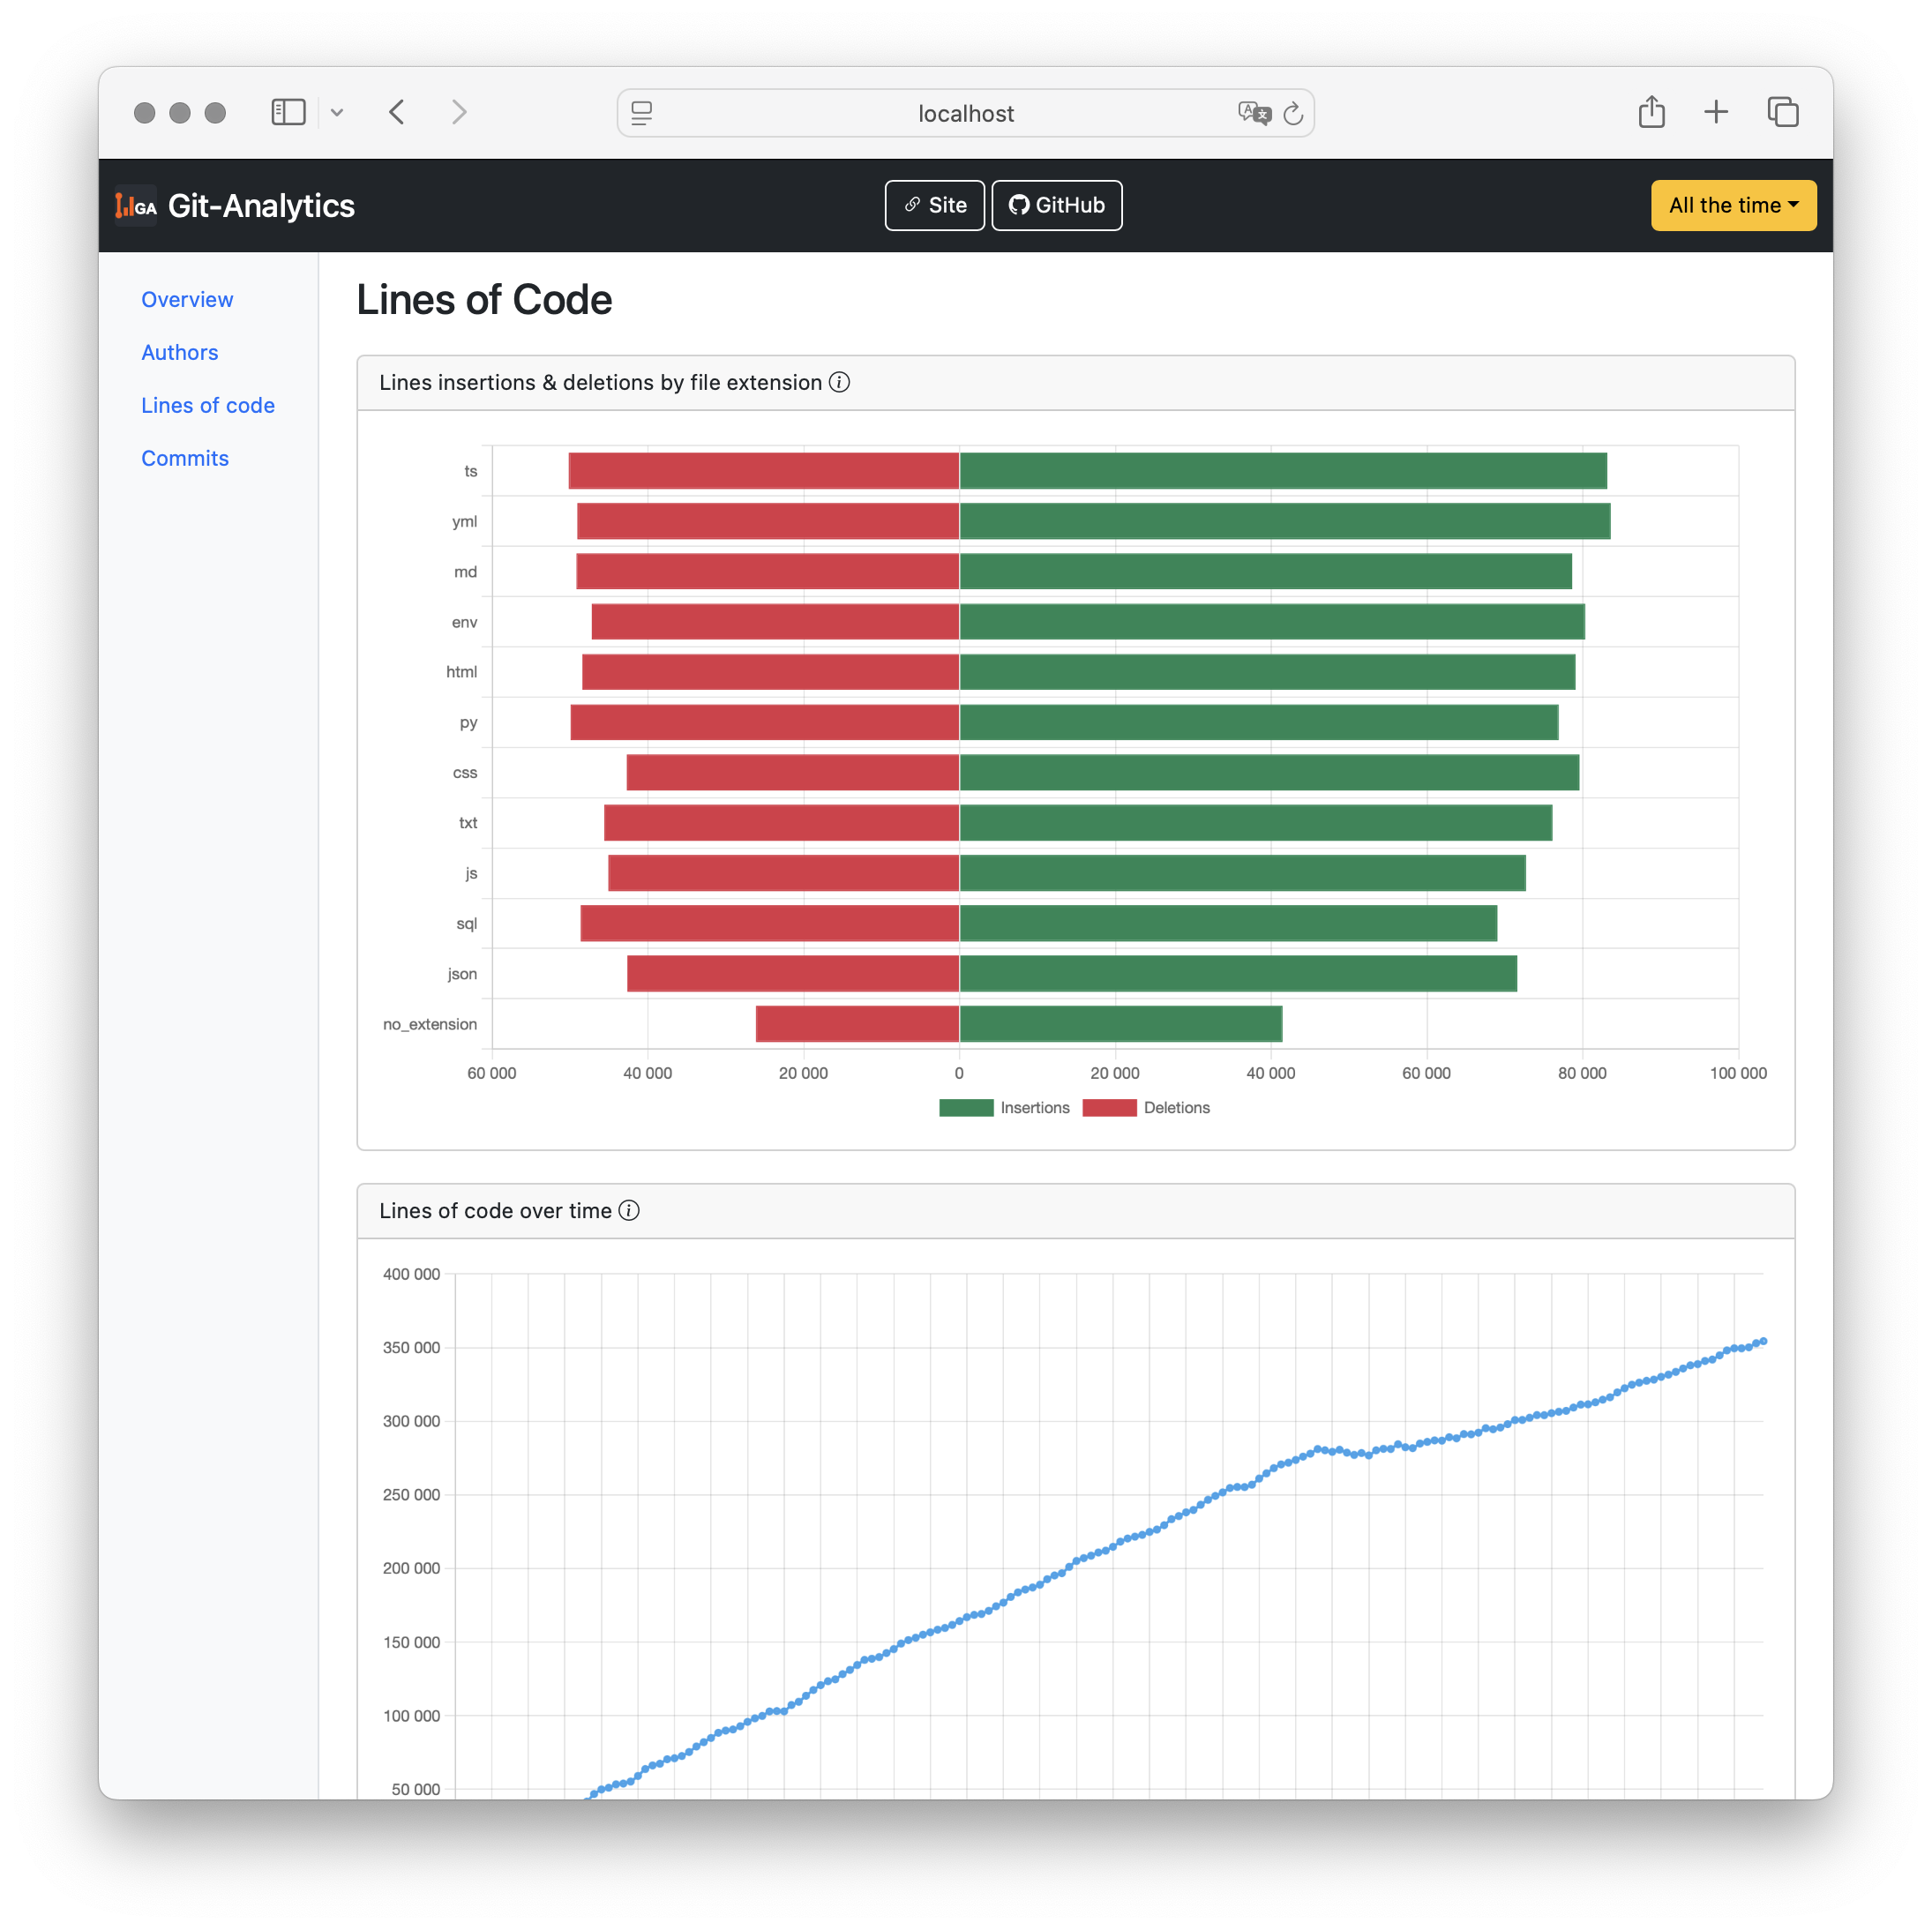Open a new tab with the plus icon
This screenshot has width=1932, height=1930.
(x=1716, y=112)
